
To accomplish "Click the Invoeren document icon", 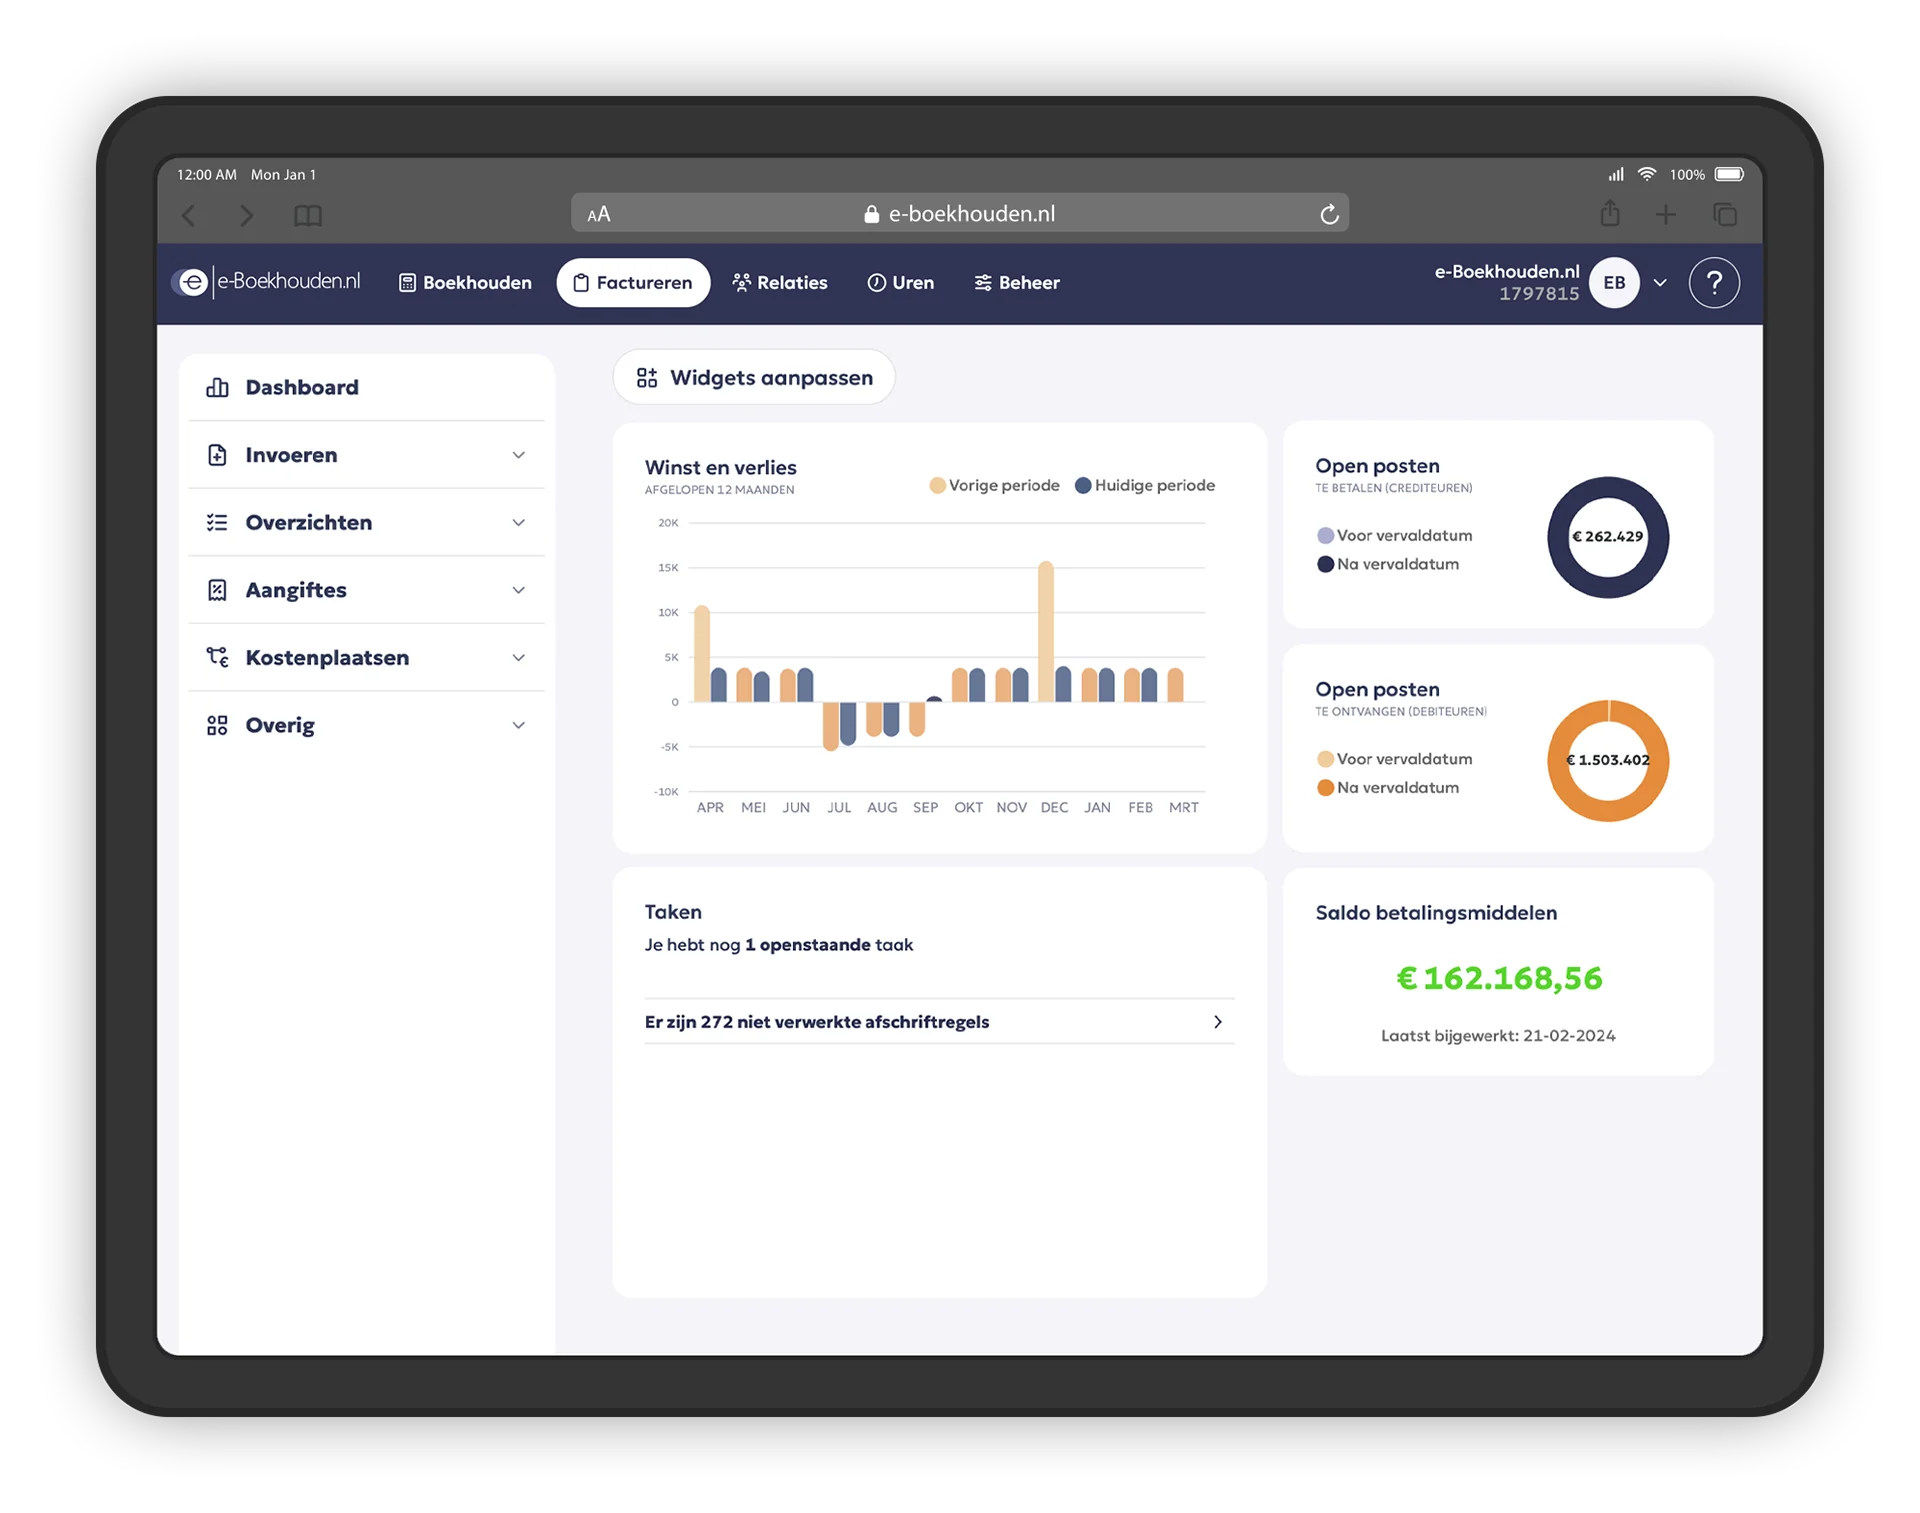I will coord(218,455).
